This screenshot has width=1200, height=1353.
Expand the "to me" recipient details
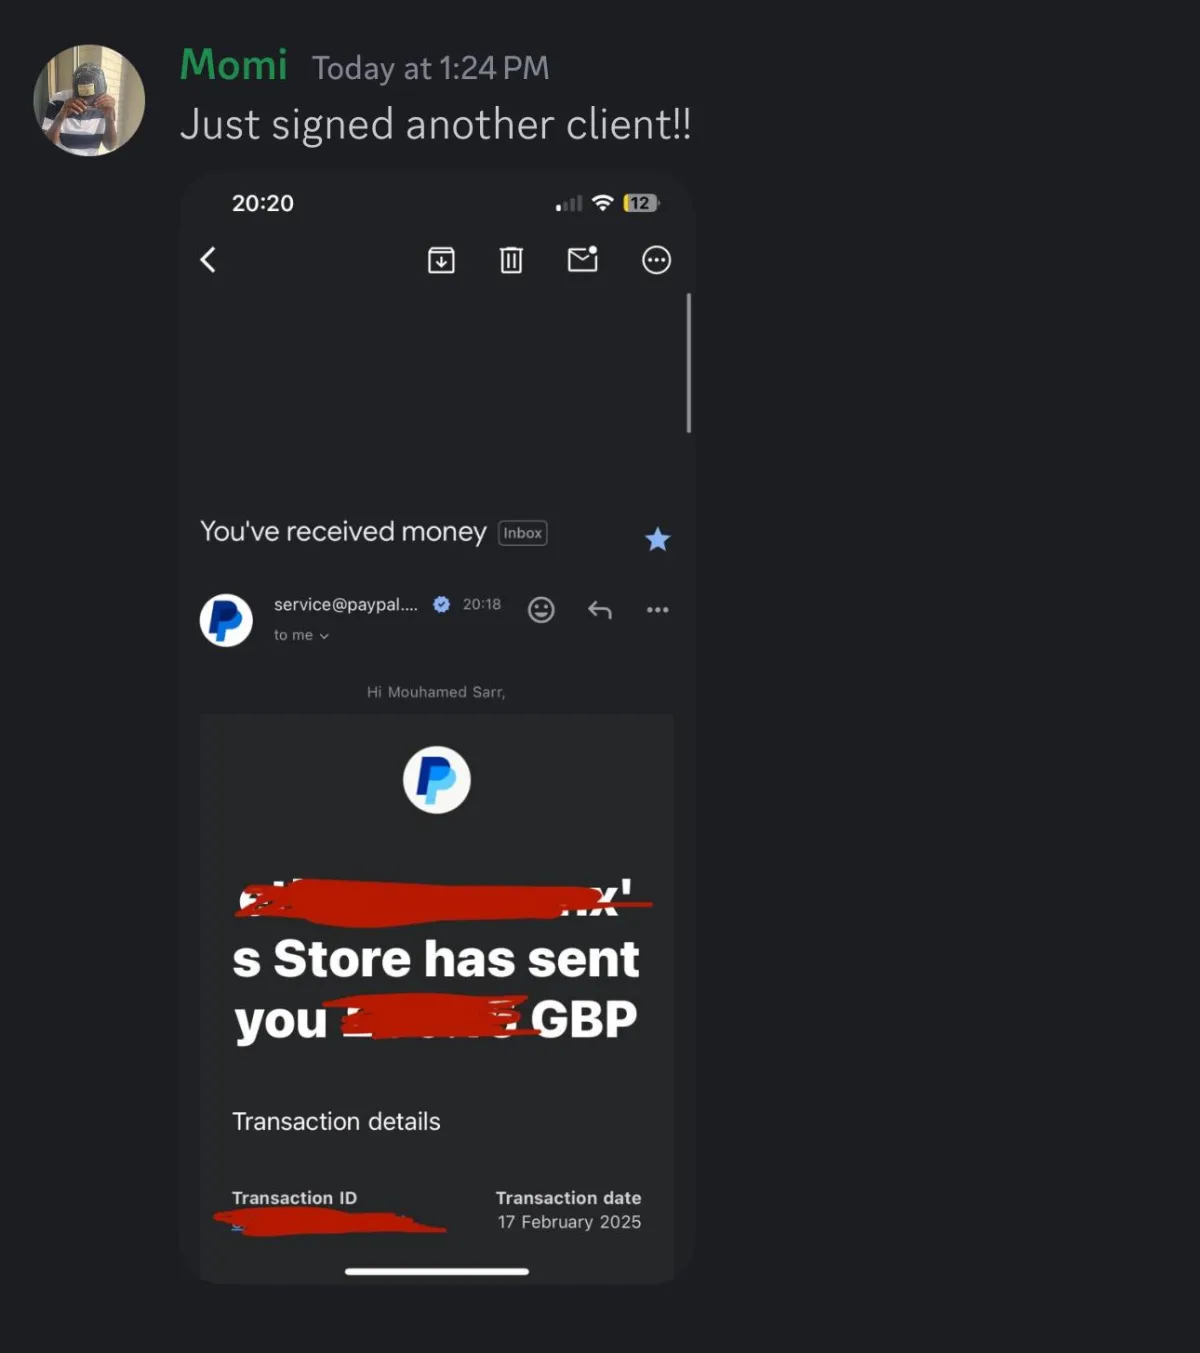coord(301,635)
